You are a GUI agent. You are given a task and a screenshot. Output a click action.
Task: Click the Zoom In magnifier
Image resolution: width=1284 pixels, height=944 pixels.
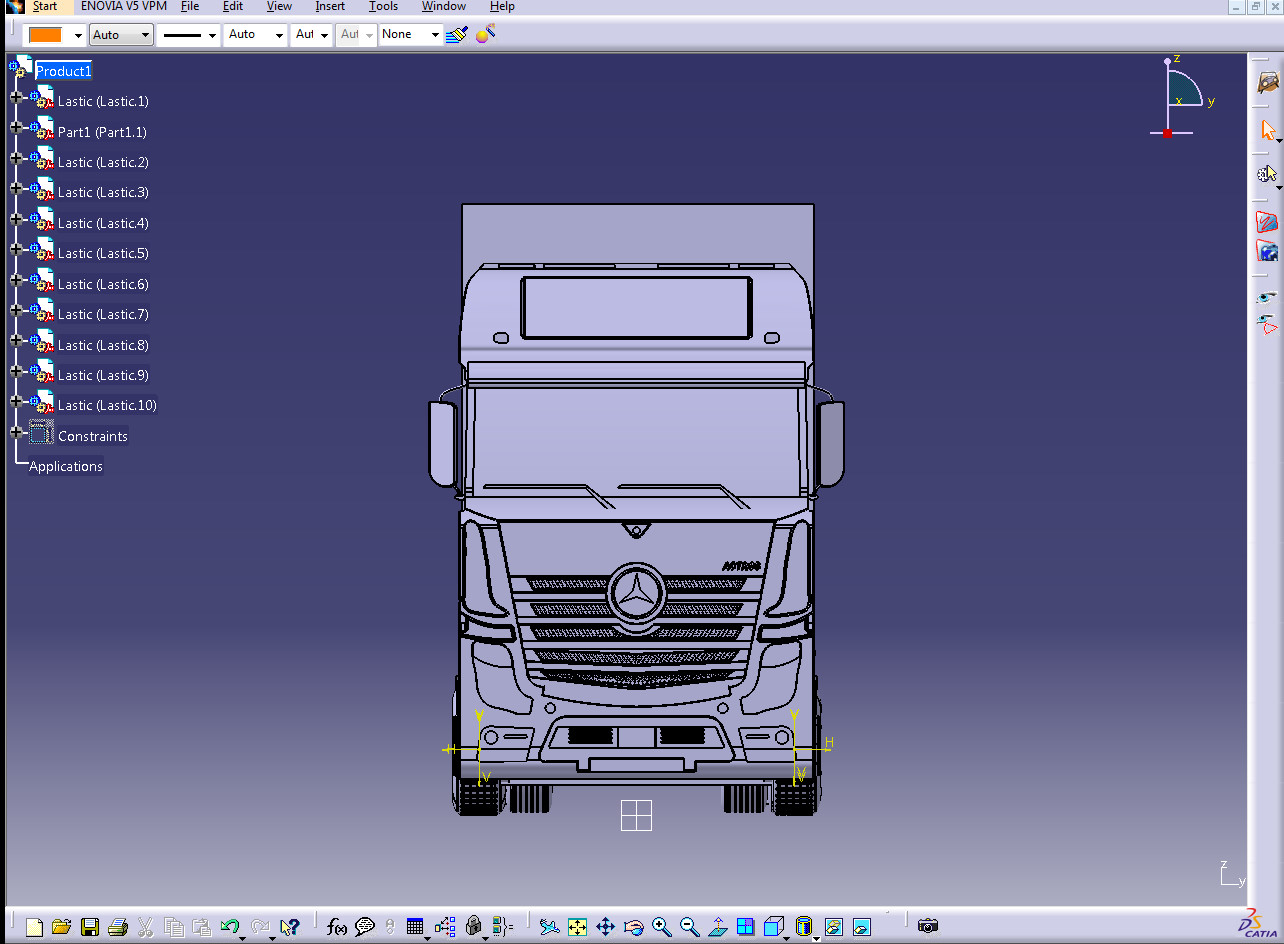point(661,927)
